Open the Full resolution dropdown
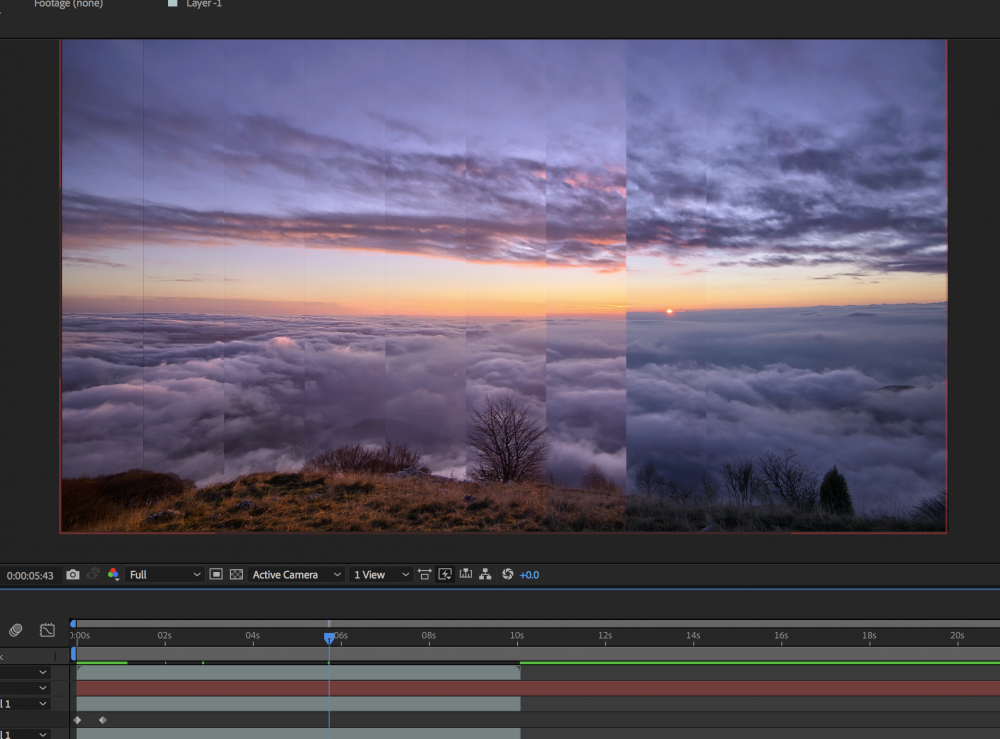1000x739 pixels. pyautogui.click(x=166, y=575)
